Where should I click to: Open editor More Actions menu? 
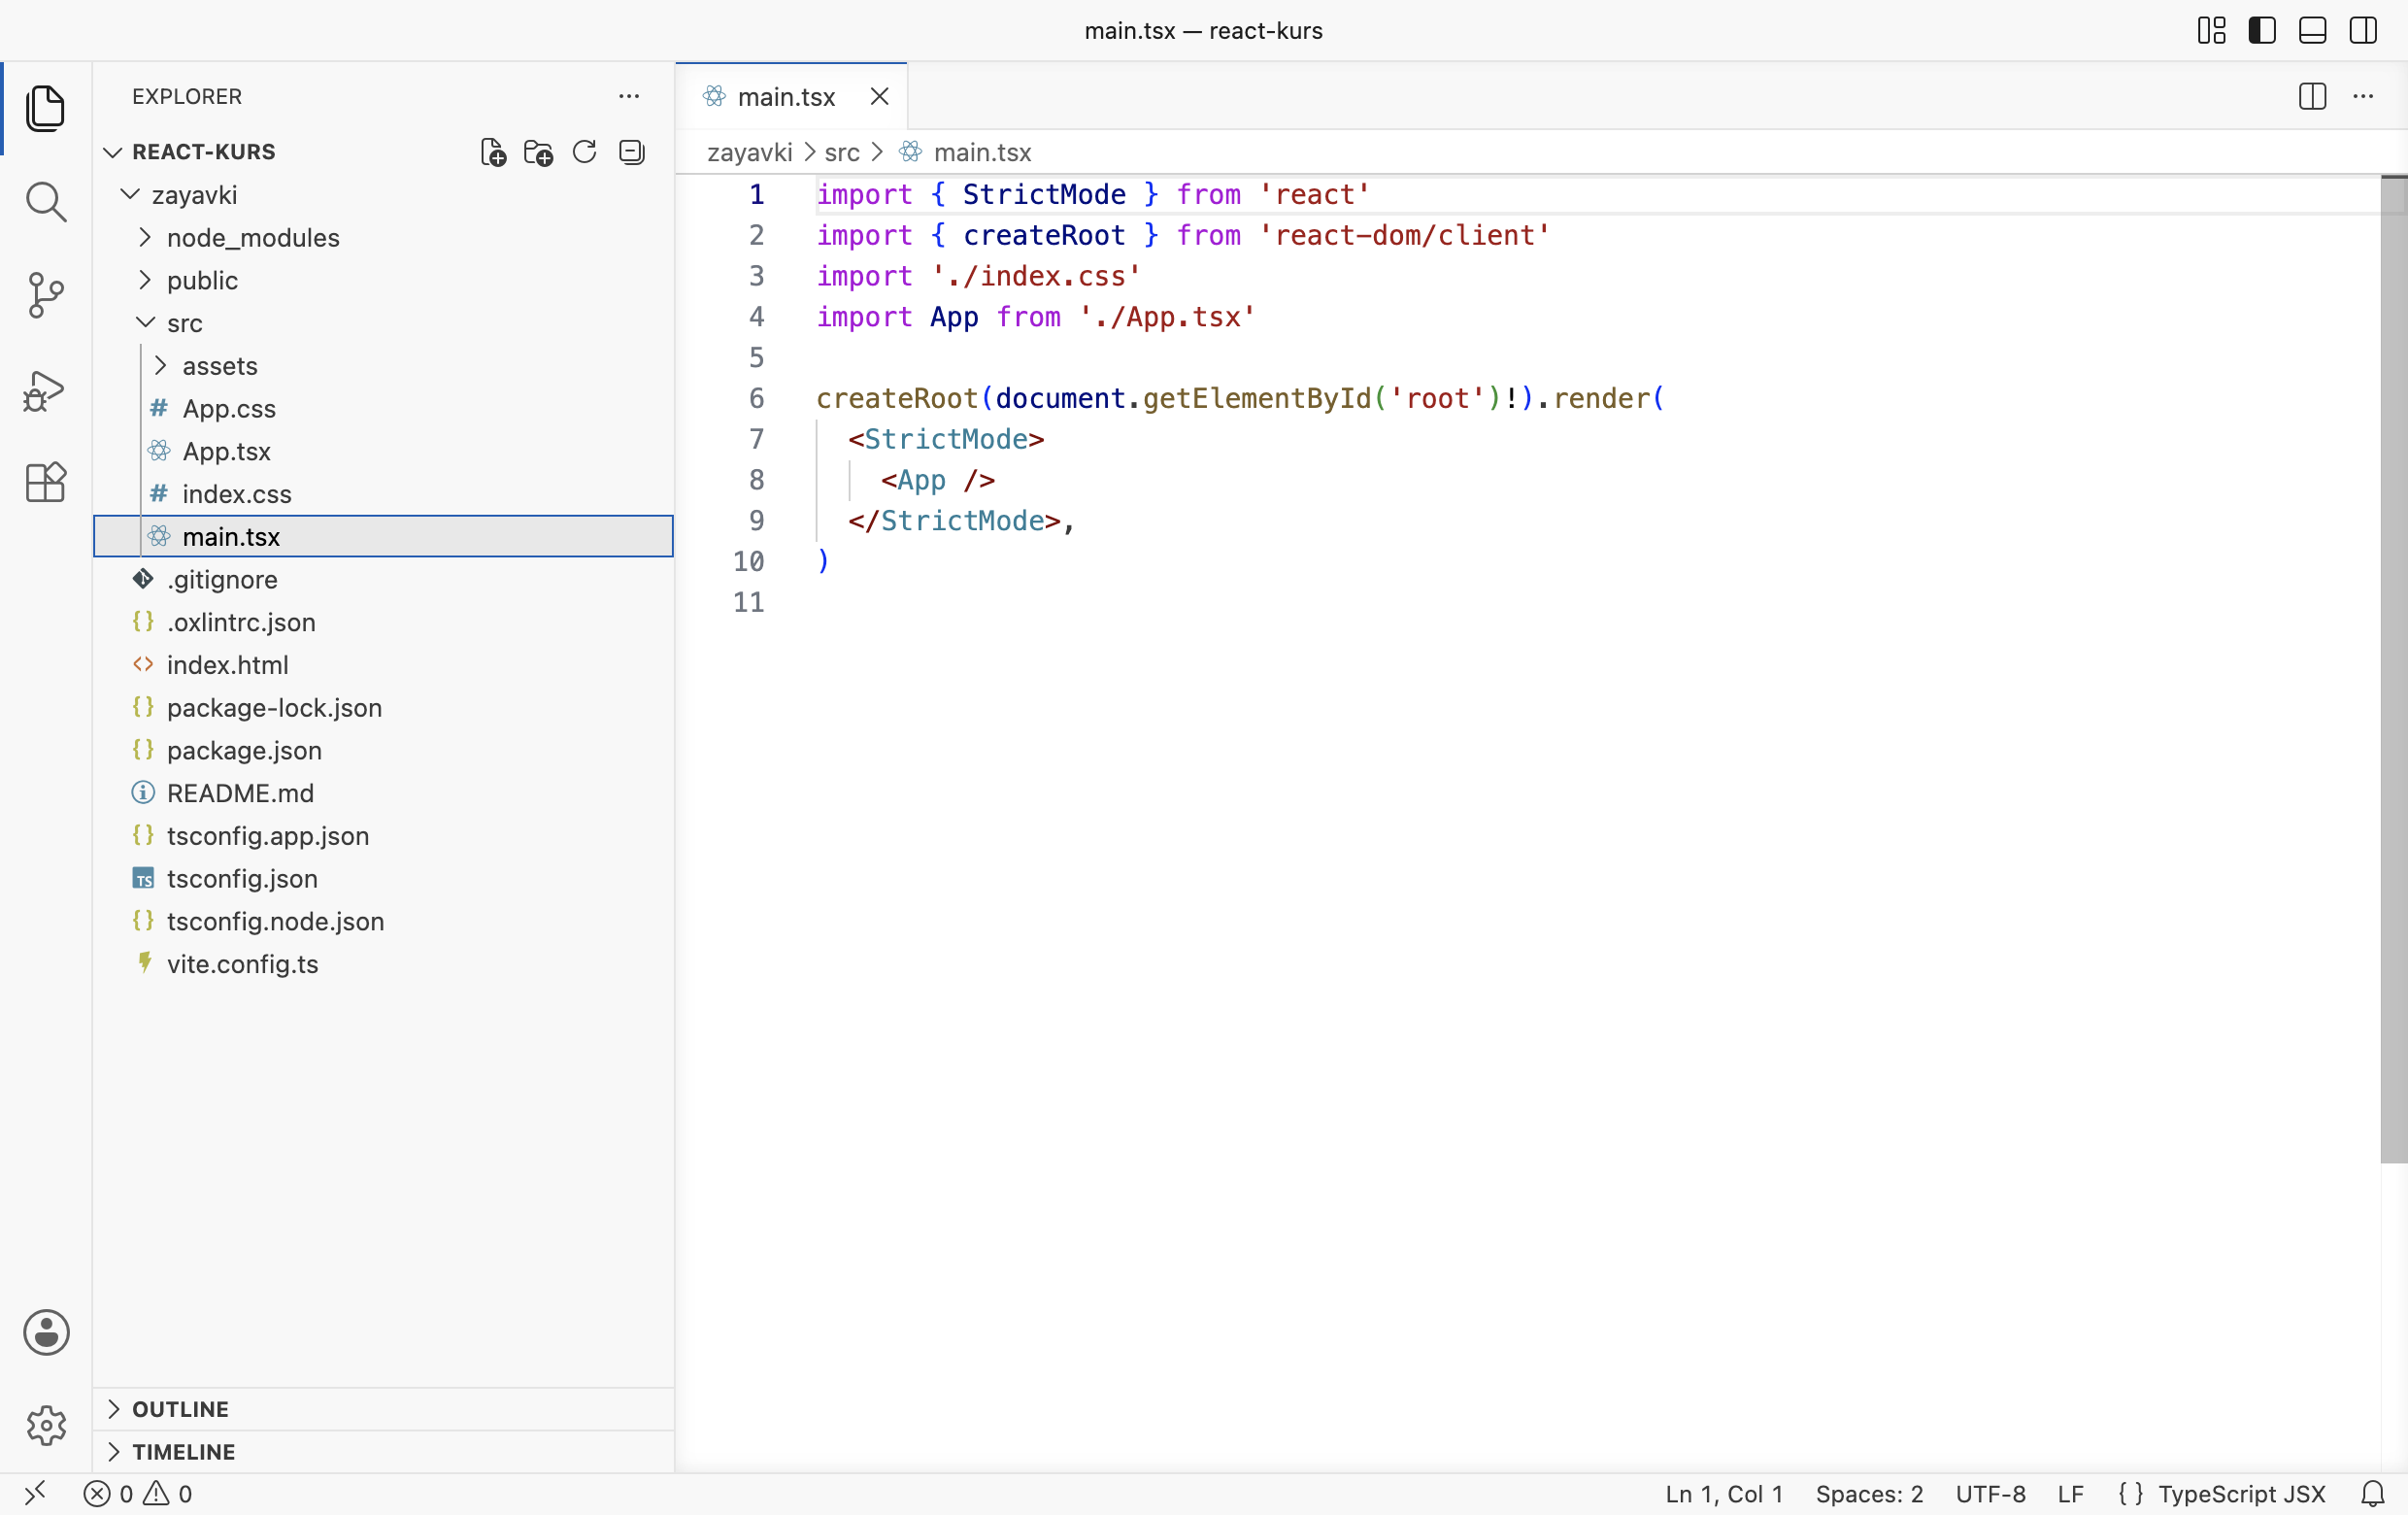[x=2363, y=96]
